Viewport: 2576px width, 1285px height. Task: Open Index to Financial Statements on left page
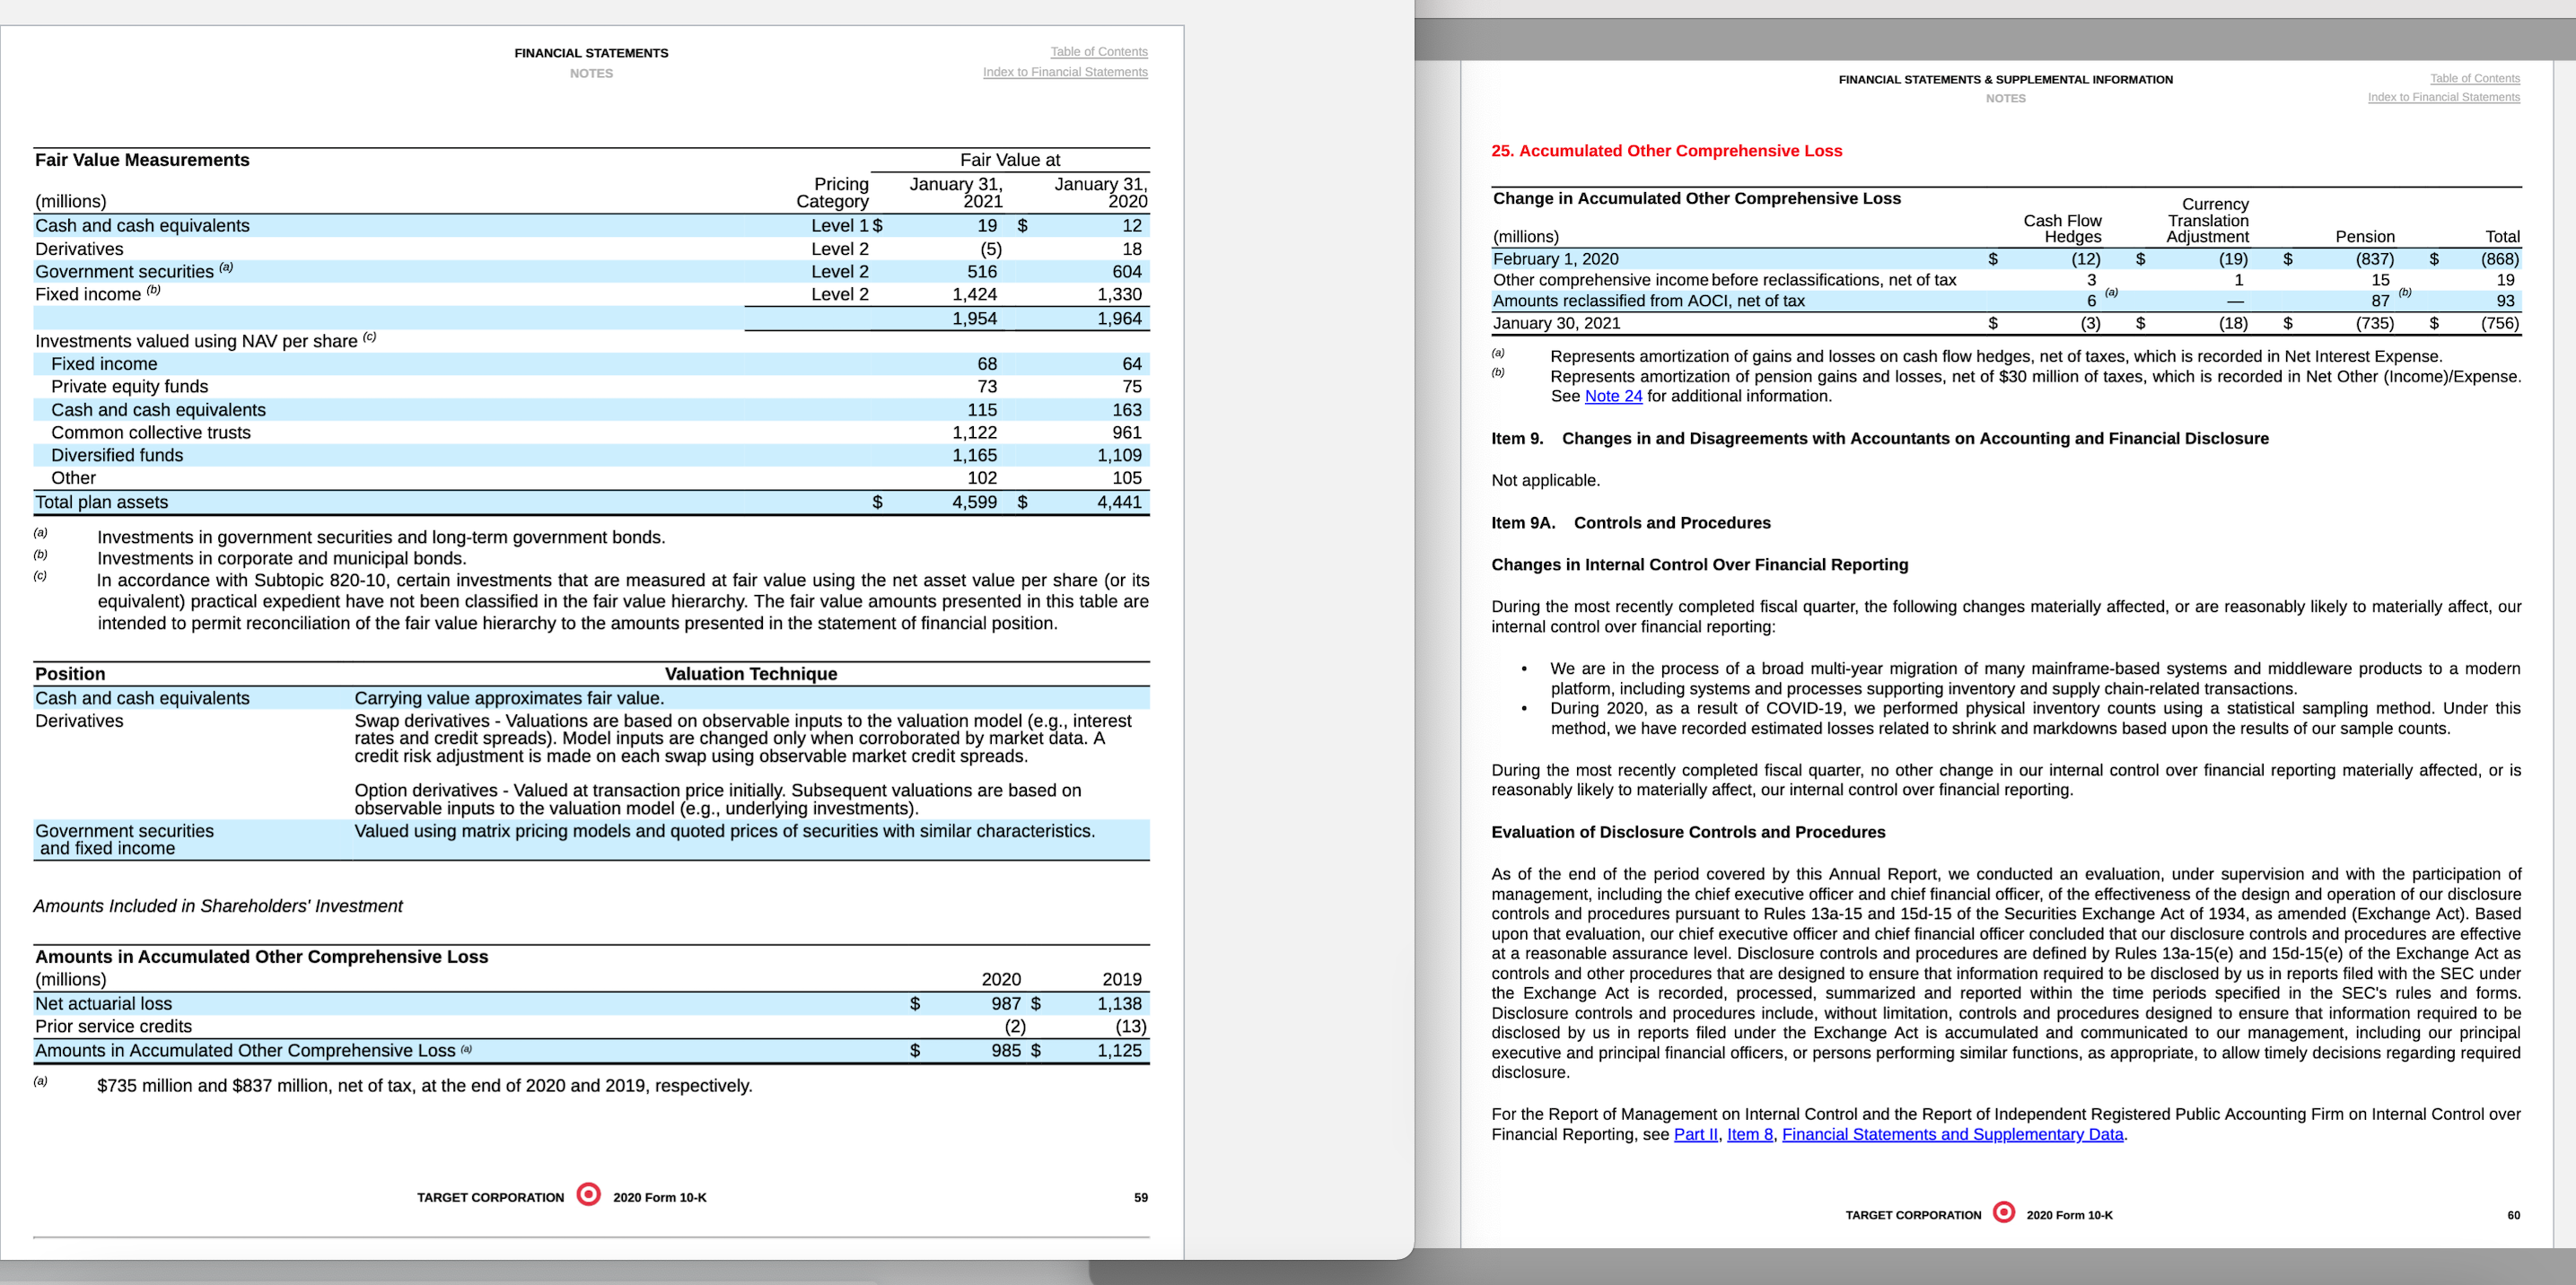coord(1065,72)
